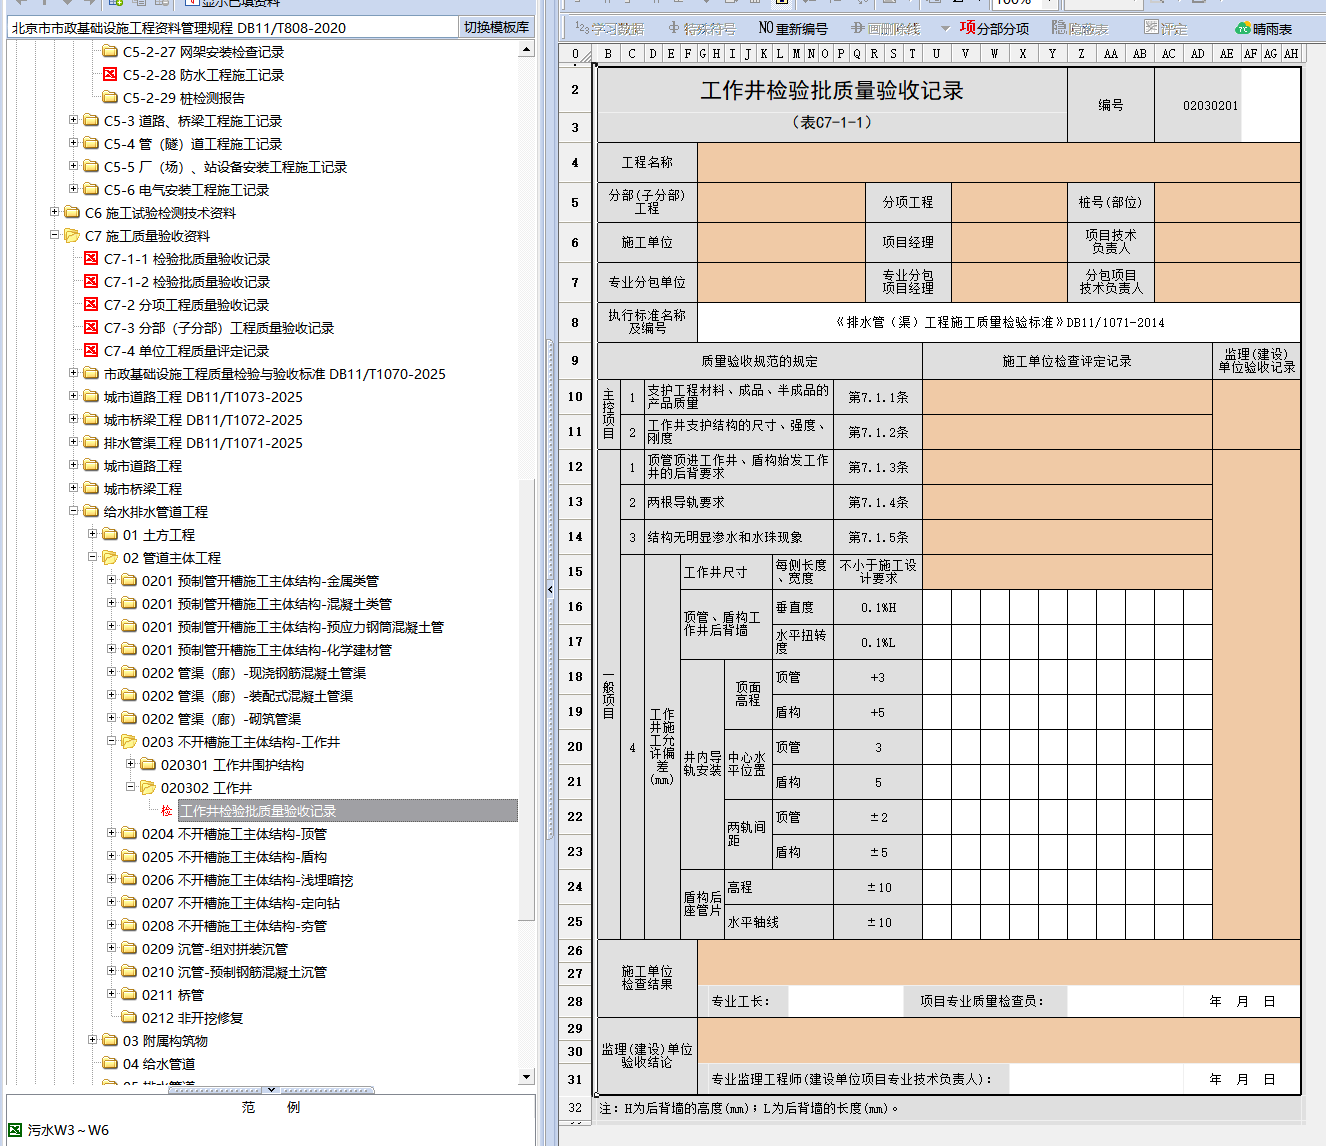Click the folder icon of 0211 桥管
The image size is (1326, 1146).
click(x=129, y=995)
